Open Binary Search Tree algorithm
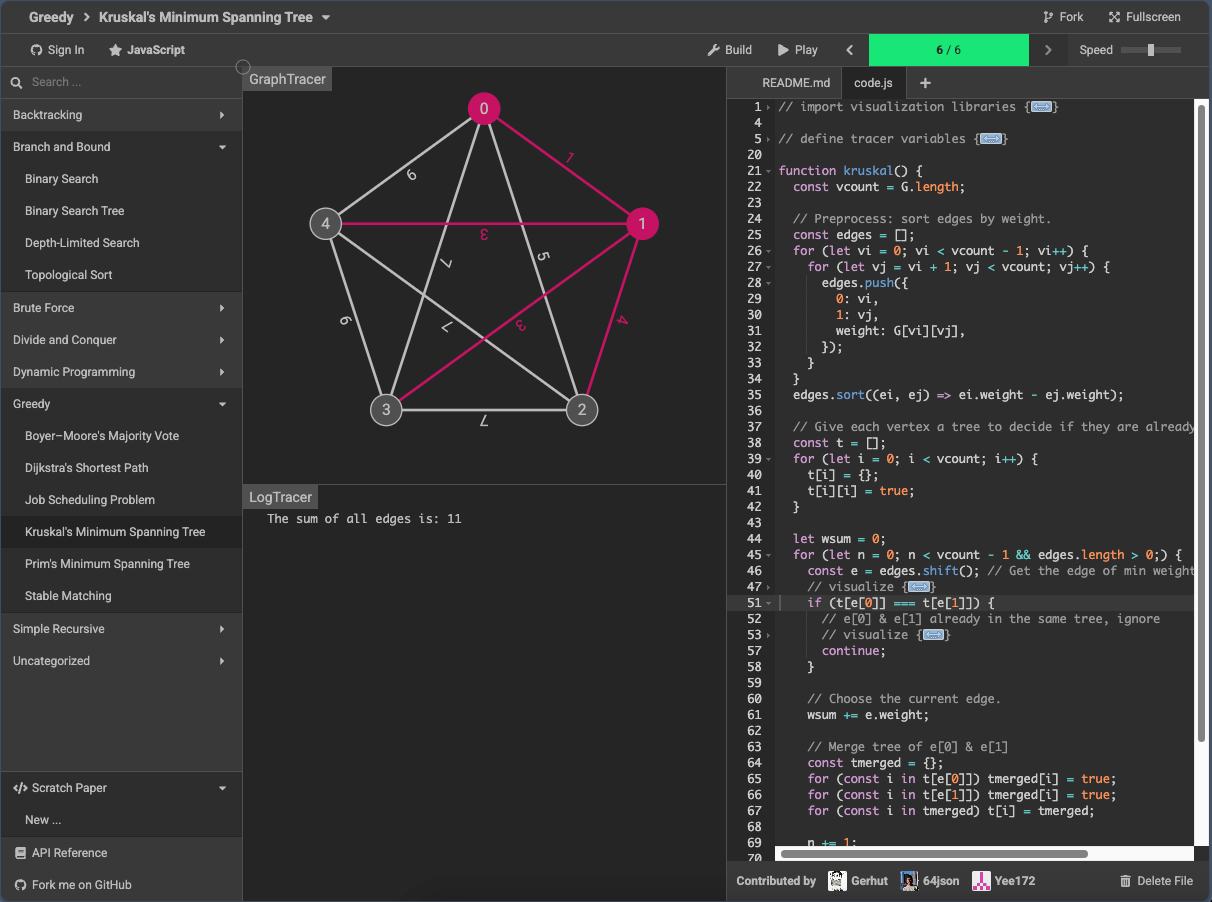 pos(121,211)
